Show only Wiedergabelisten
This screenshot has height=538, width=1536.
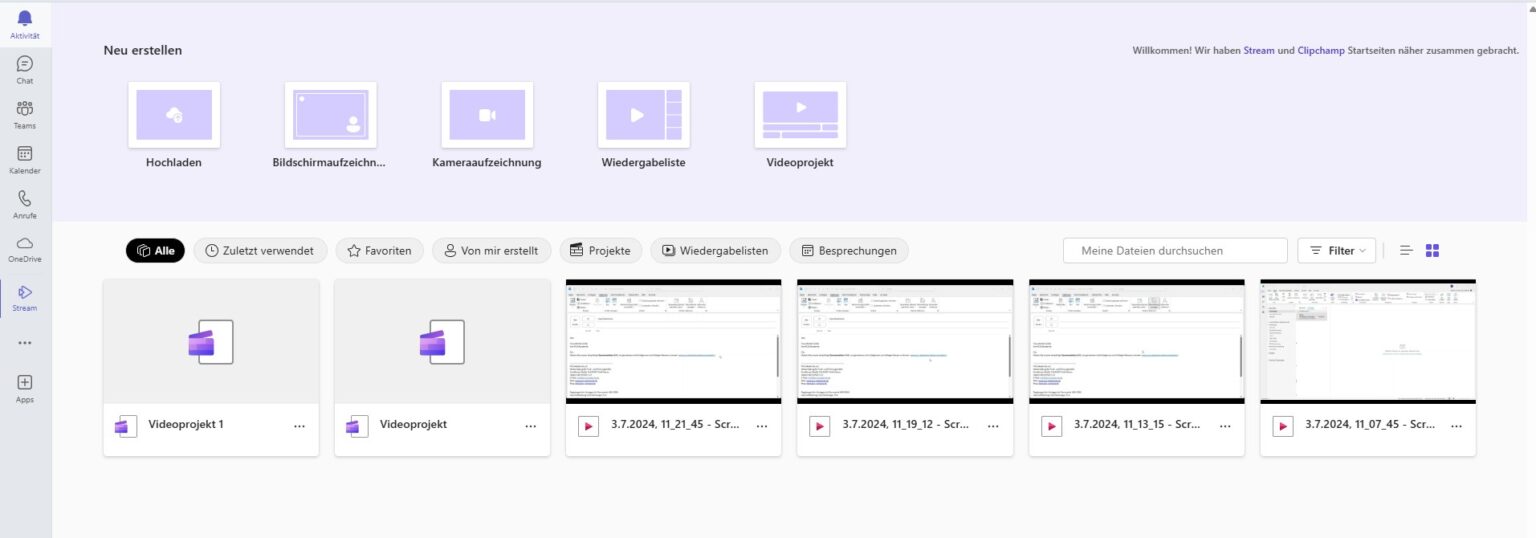pyautogui.click(x=715, y=251)
